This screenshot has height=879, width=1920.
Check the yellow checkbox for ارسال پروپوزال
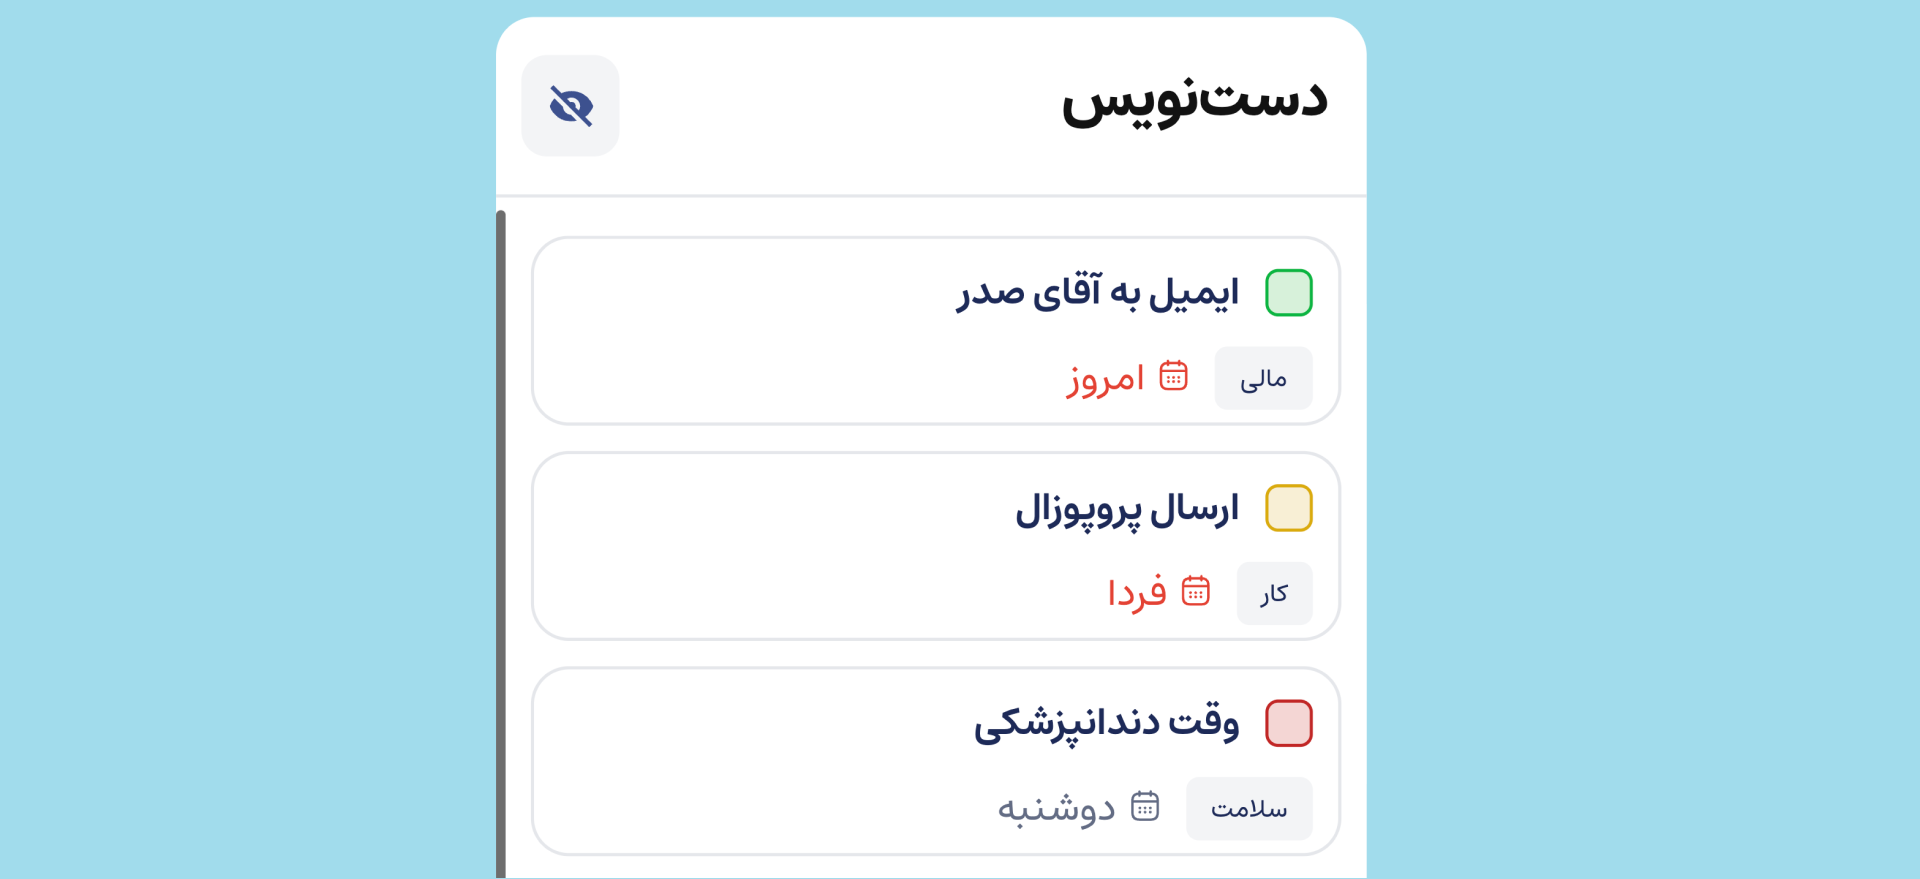pos(1289,507)
